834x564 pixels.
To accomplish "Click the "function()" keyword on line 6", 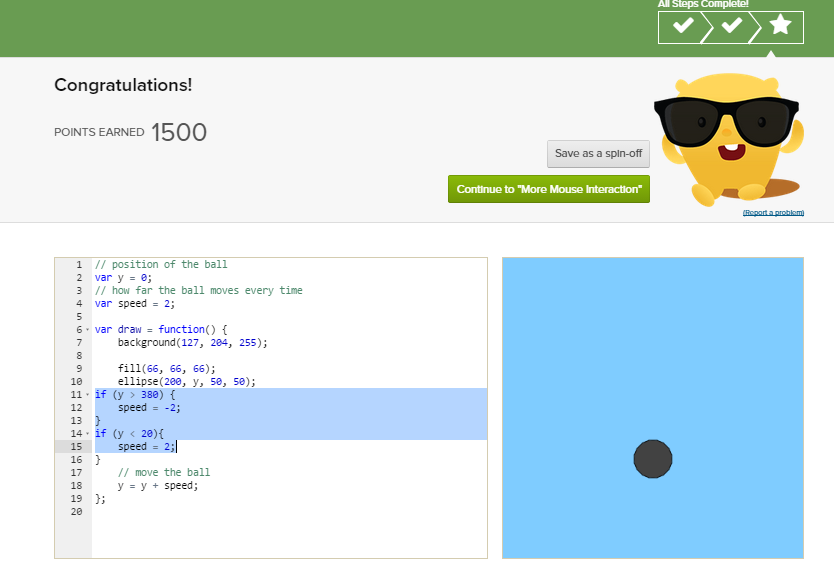I will pos(187,329).
